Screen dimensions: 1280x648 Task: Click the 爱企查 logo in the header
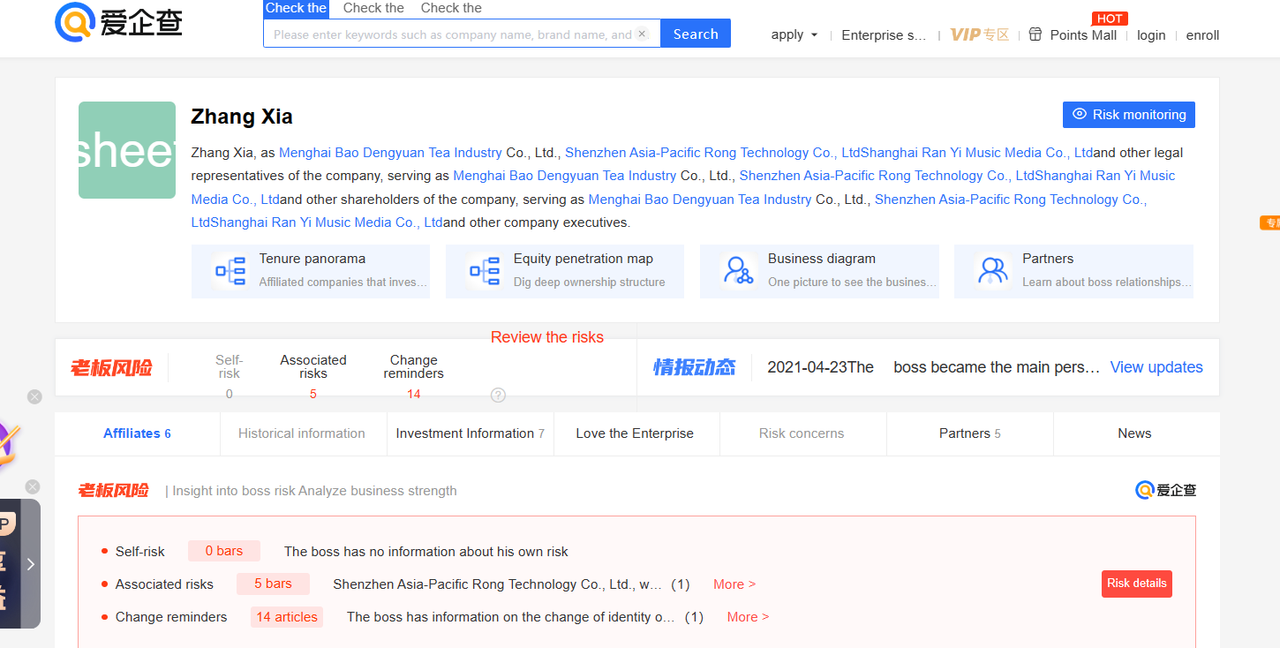tap(119, 21)
